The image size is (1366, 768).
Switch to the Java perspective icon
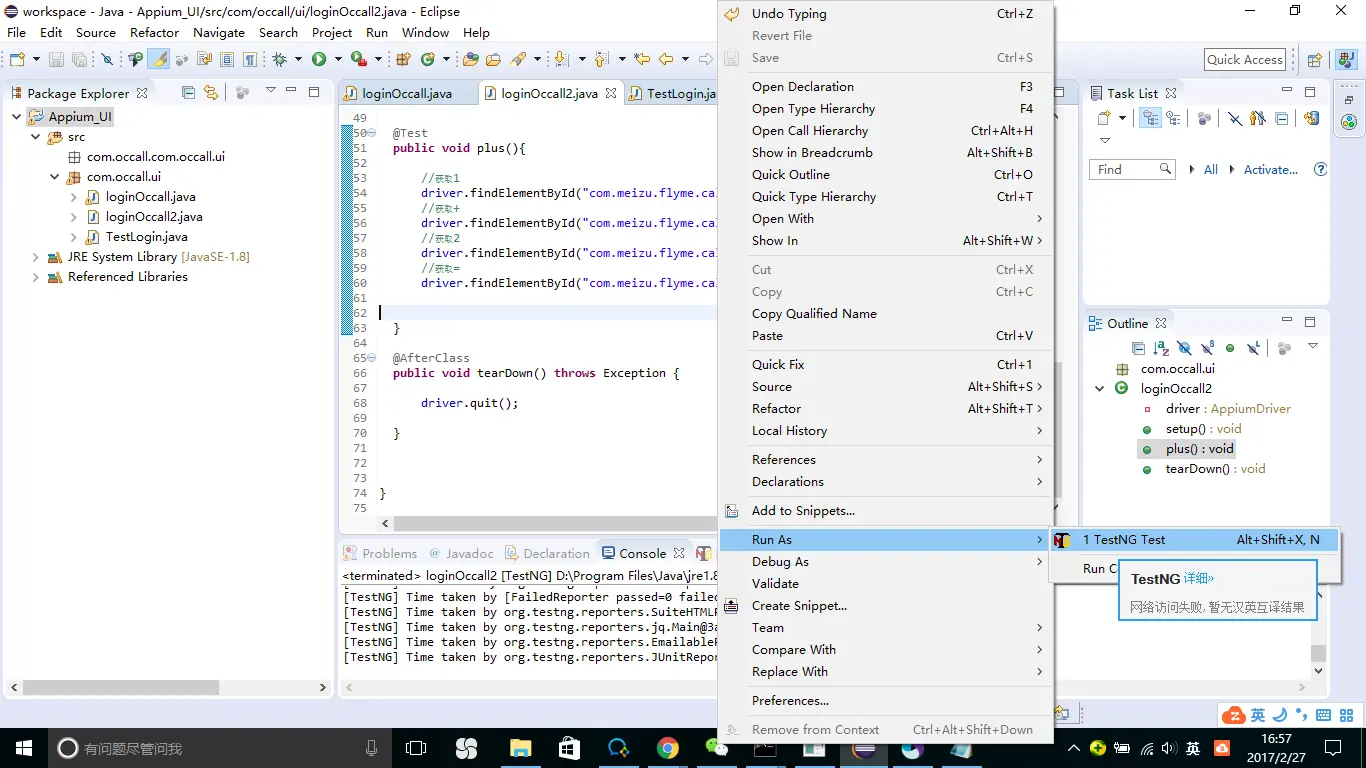1348,60
